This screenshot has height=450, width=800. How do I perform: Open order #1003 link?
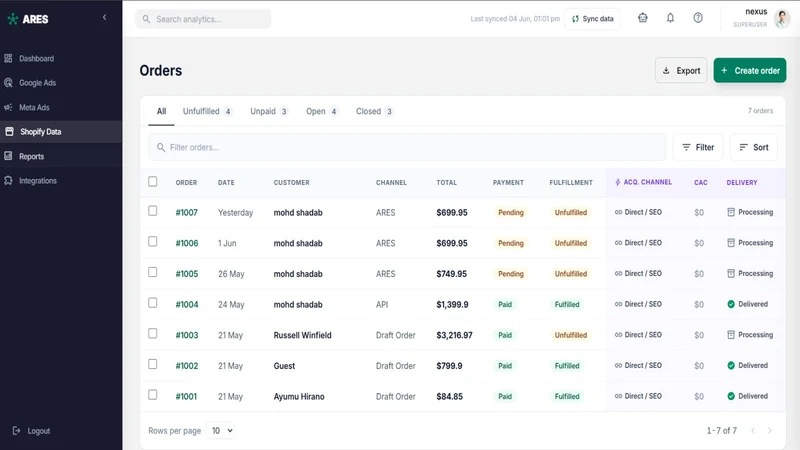coord(187,335)
